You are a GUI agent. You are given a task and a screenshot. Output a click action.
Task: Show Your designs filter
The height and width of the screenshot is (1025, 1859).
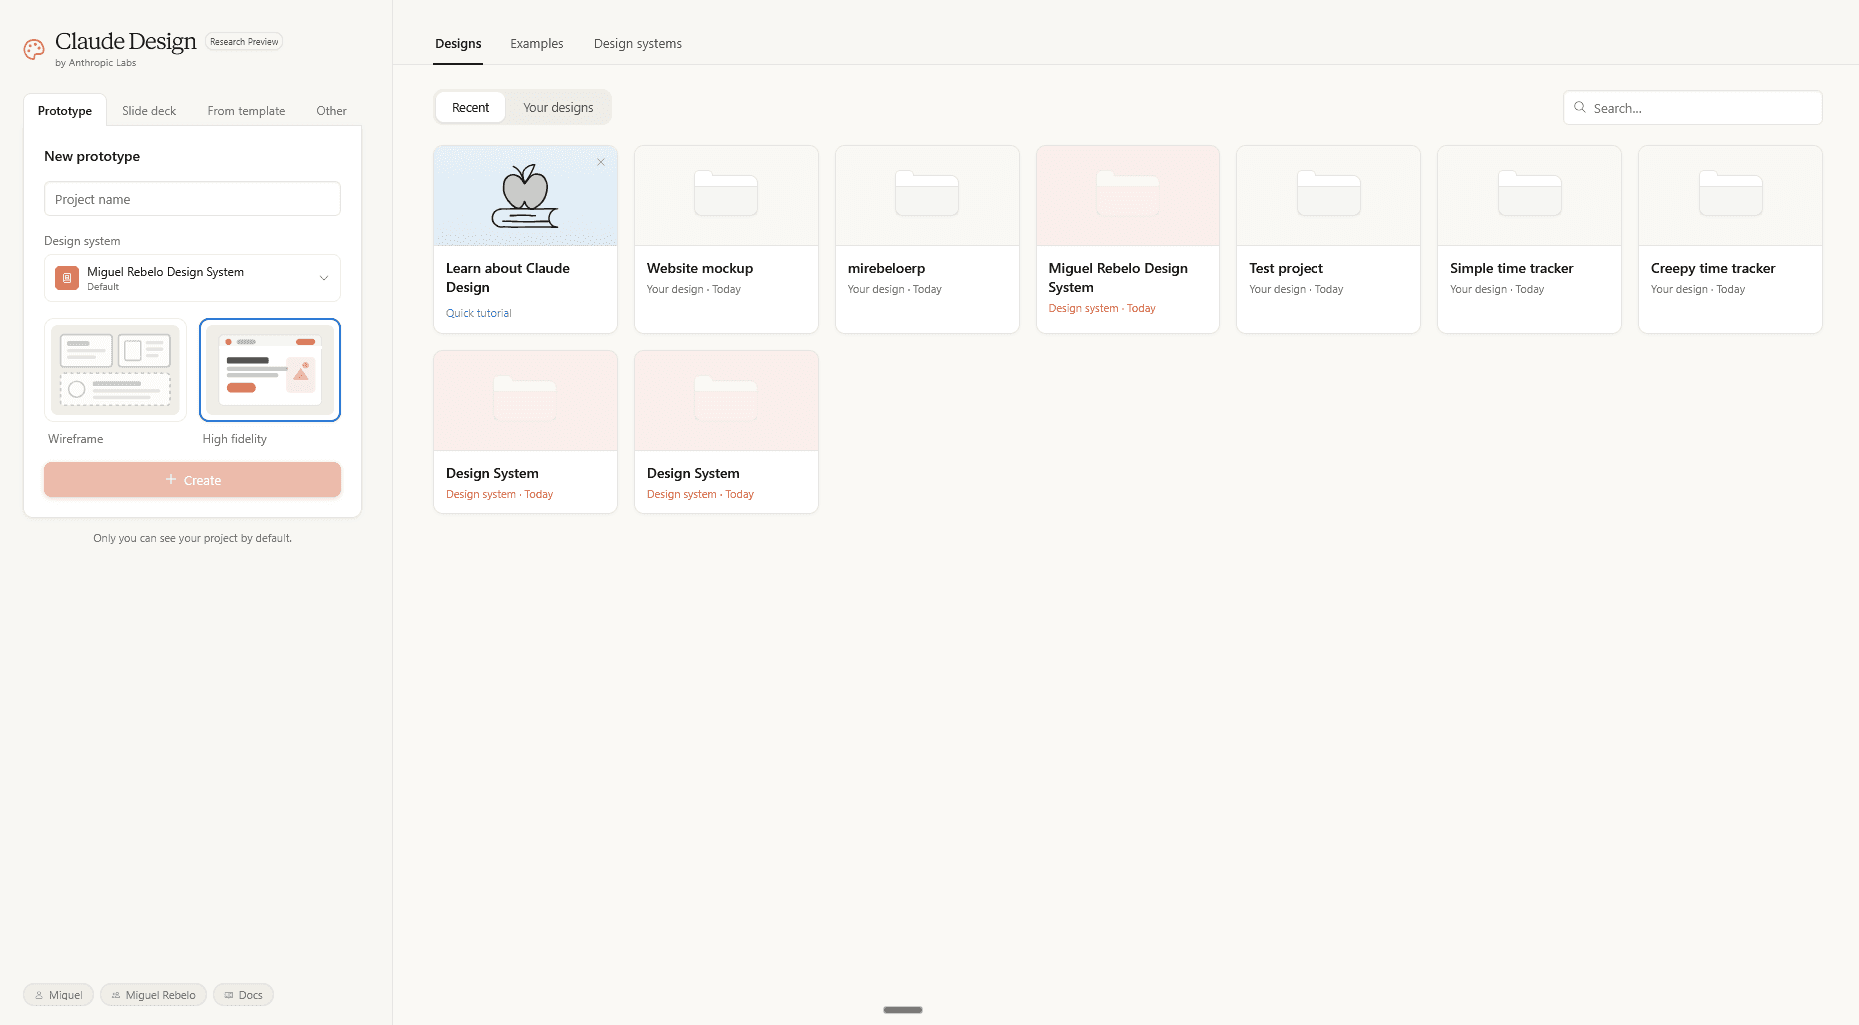(x=558, y=108)
